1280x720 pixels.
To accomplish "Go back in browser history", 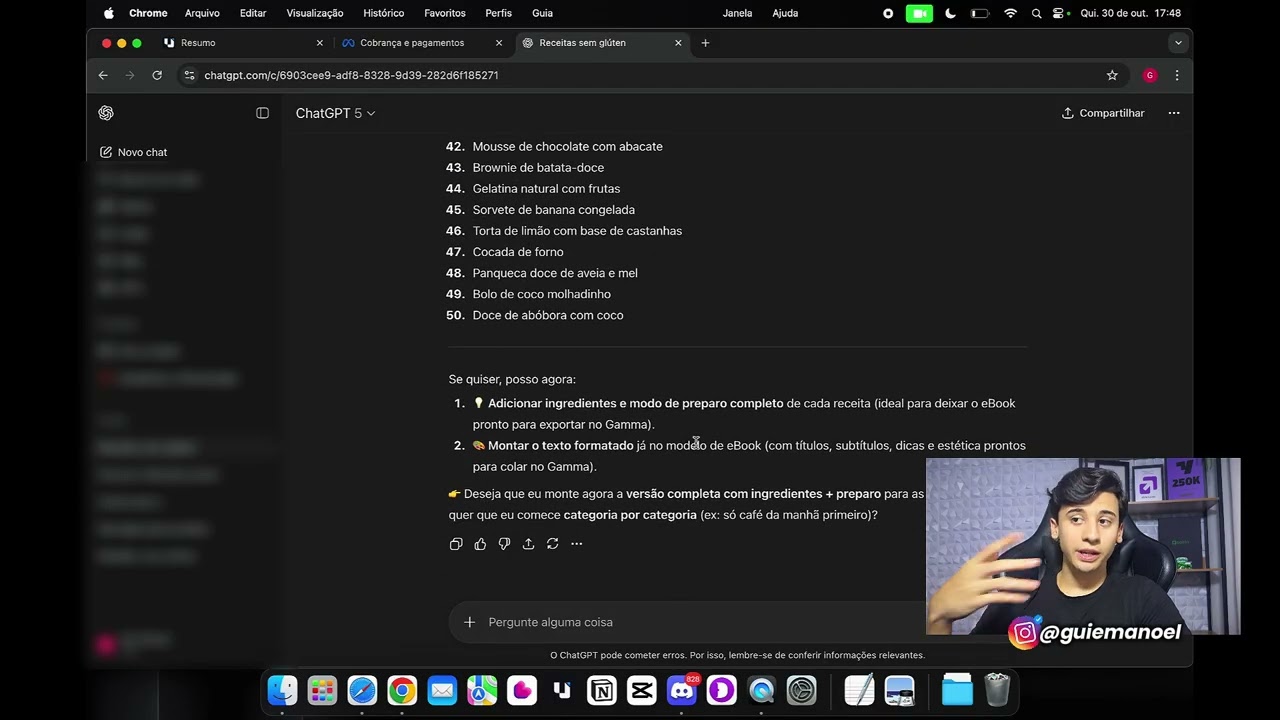I will tap(103, 75).
